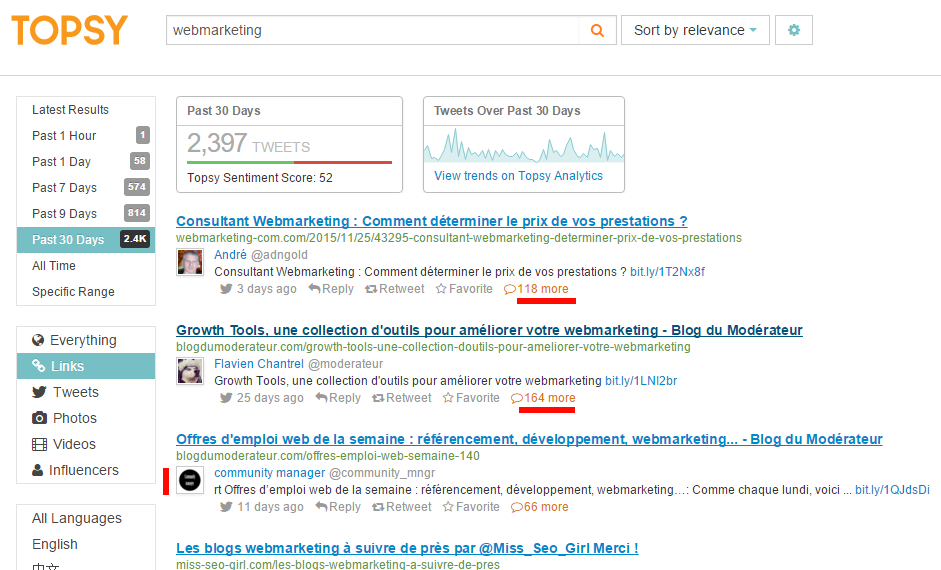
Task: Open bit.ly/1T2Nx8f short link
Action: [667, 272]
